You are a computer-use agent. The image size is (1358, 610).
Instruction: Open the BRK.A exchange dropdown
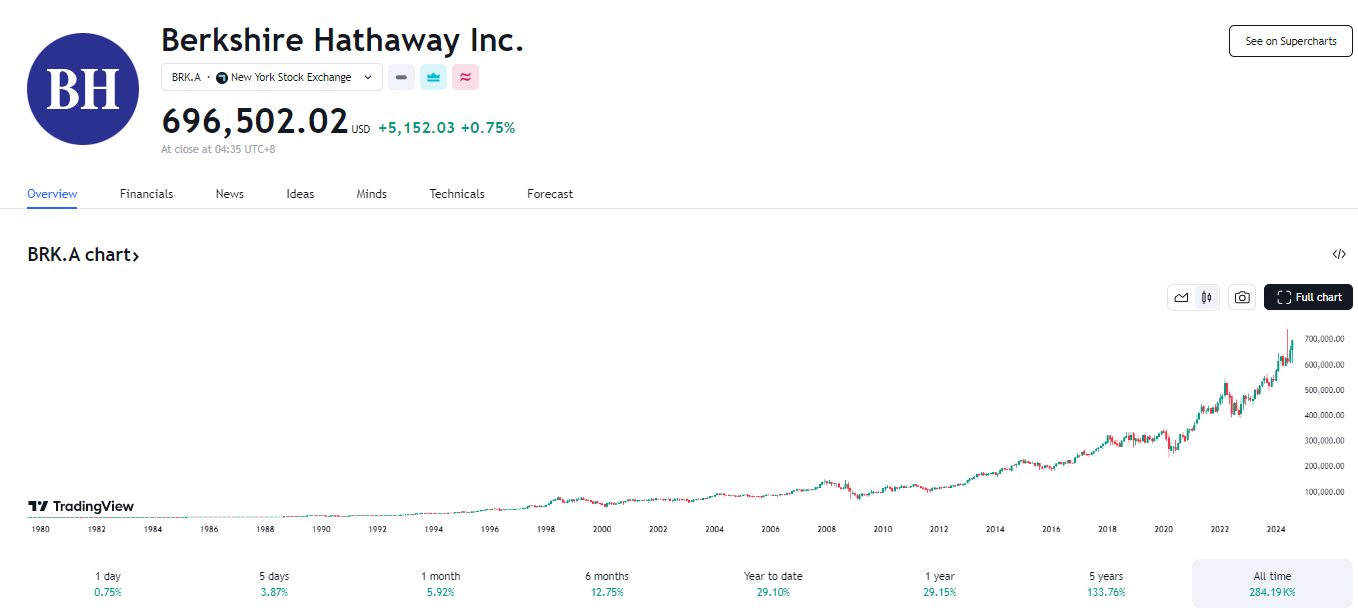pyautogui.click(x=271, y=77)
